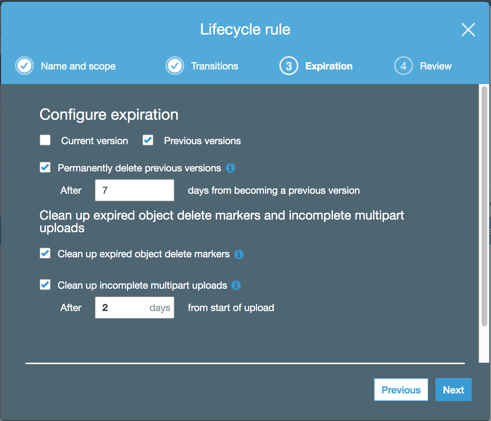
Task: Open info icon next to expired object delete markers
Action: [x=239, y=254]
